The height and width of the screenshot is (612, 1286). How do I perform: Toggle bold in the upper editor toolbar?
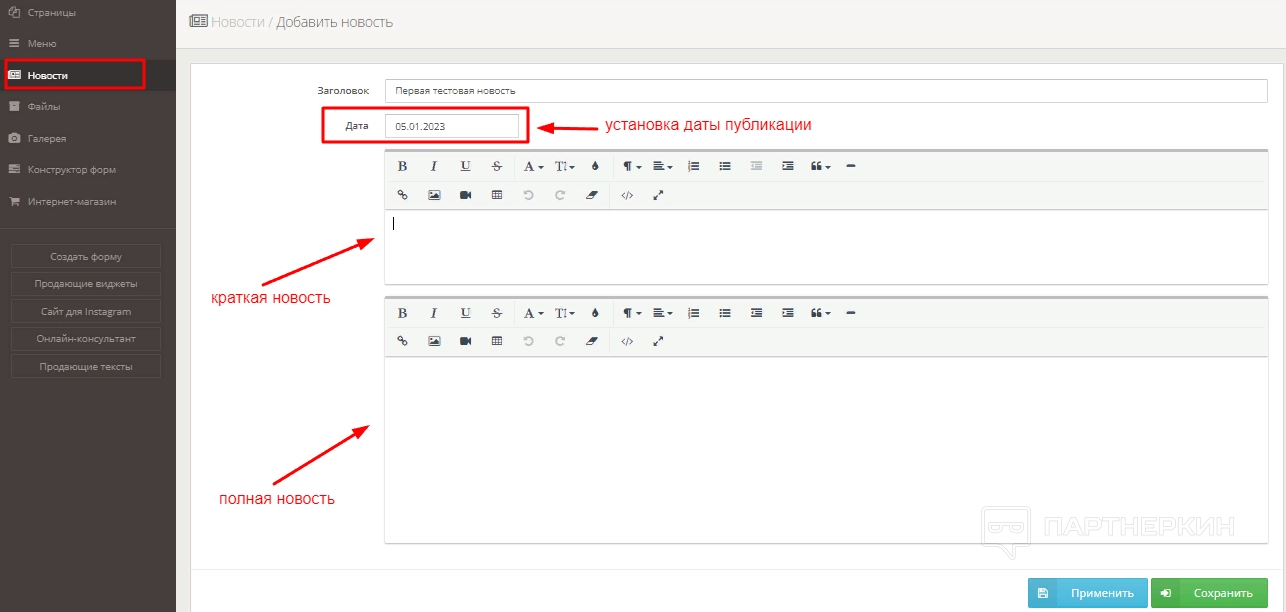pyautogui.click(x=402, y=166)
